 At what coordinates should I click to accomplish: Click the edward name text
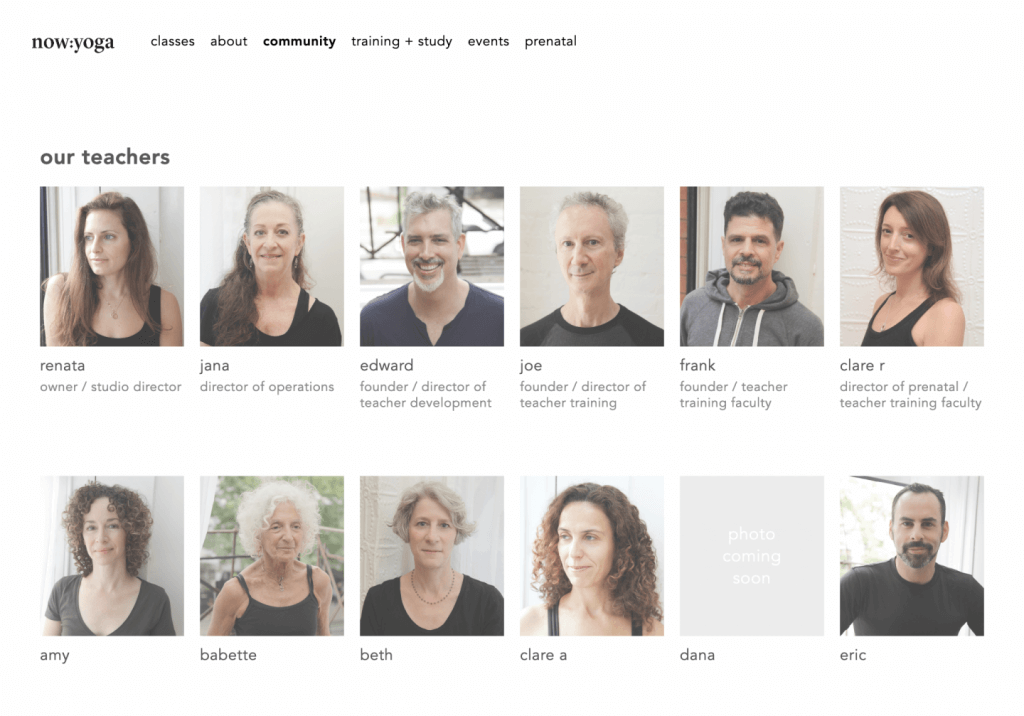tap(387, 365)
